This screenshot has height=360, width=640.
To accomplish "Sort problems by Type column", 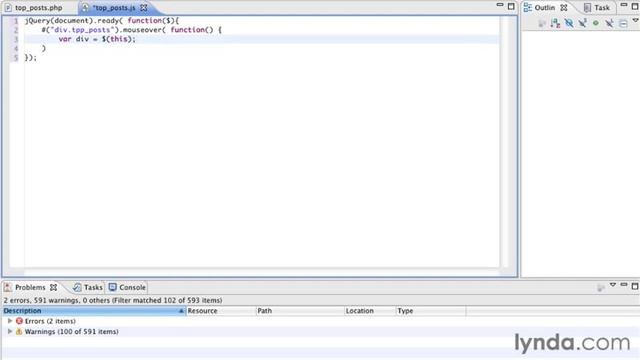I will pyautogui.click(x=431, y=311).
